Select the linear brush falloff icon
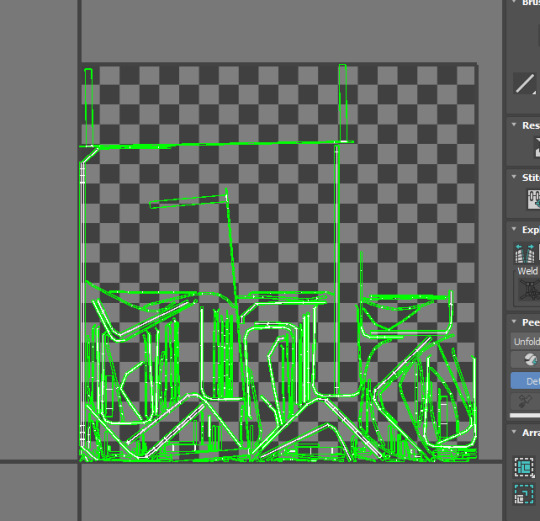The width and height of the screenshot is (540, 521). pyautogui.click(x=525, y=83)
